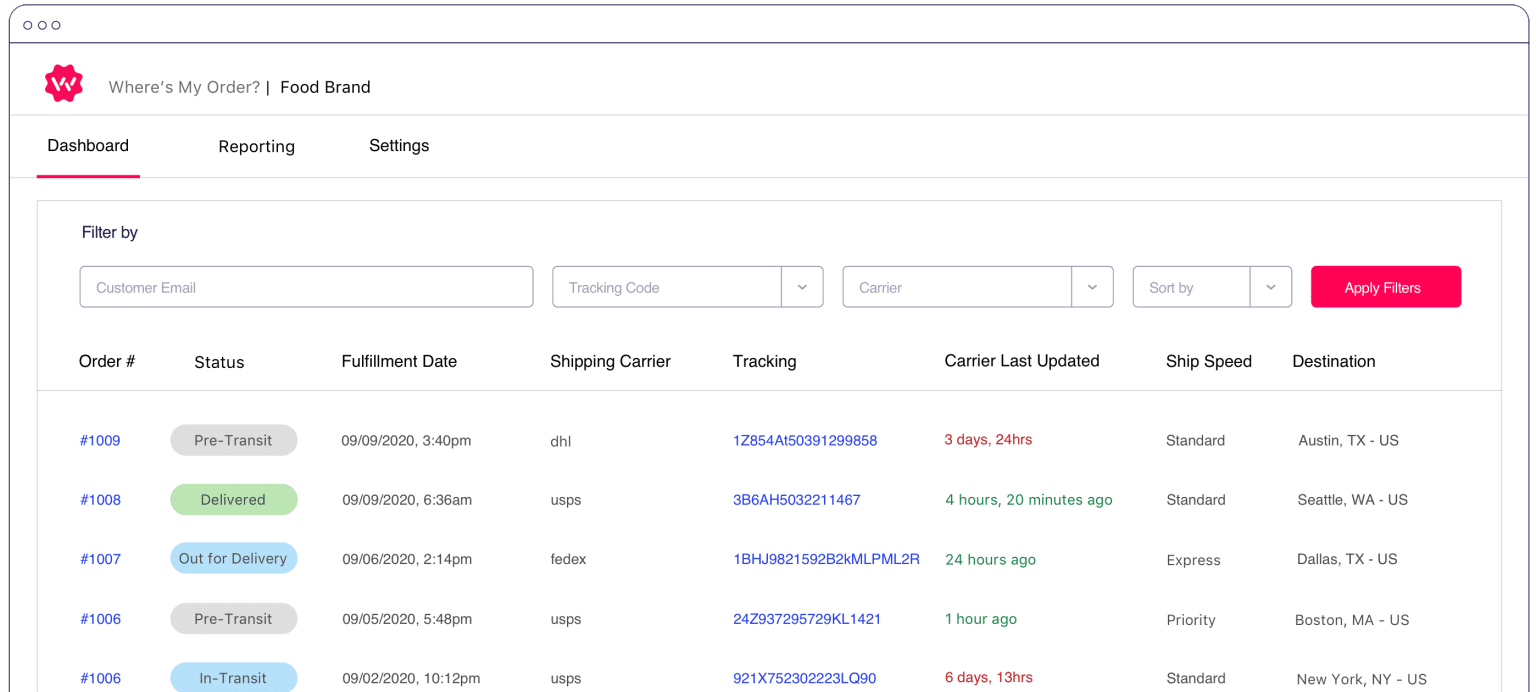
Task: Open tracking link 1BHJ9821592B2kMLPML2R
Action: [x=826, y=559]
